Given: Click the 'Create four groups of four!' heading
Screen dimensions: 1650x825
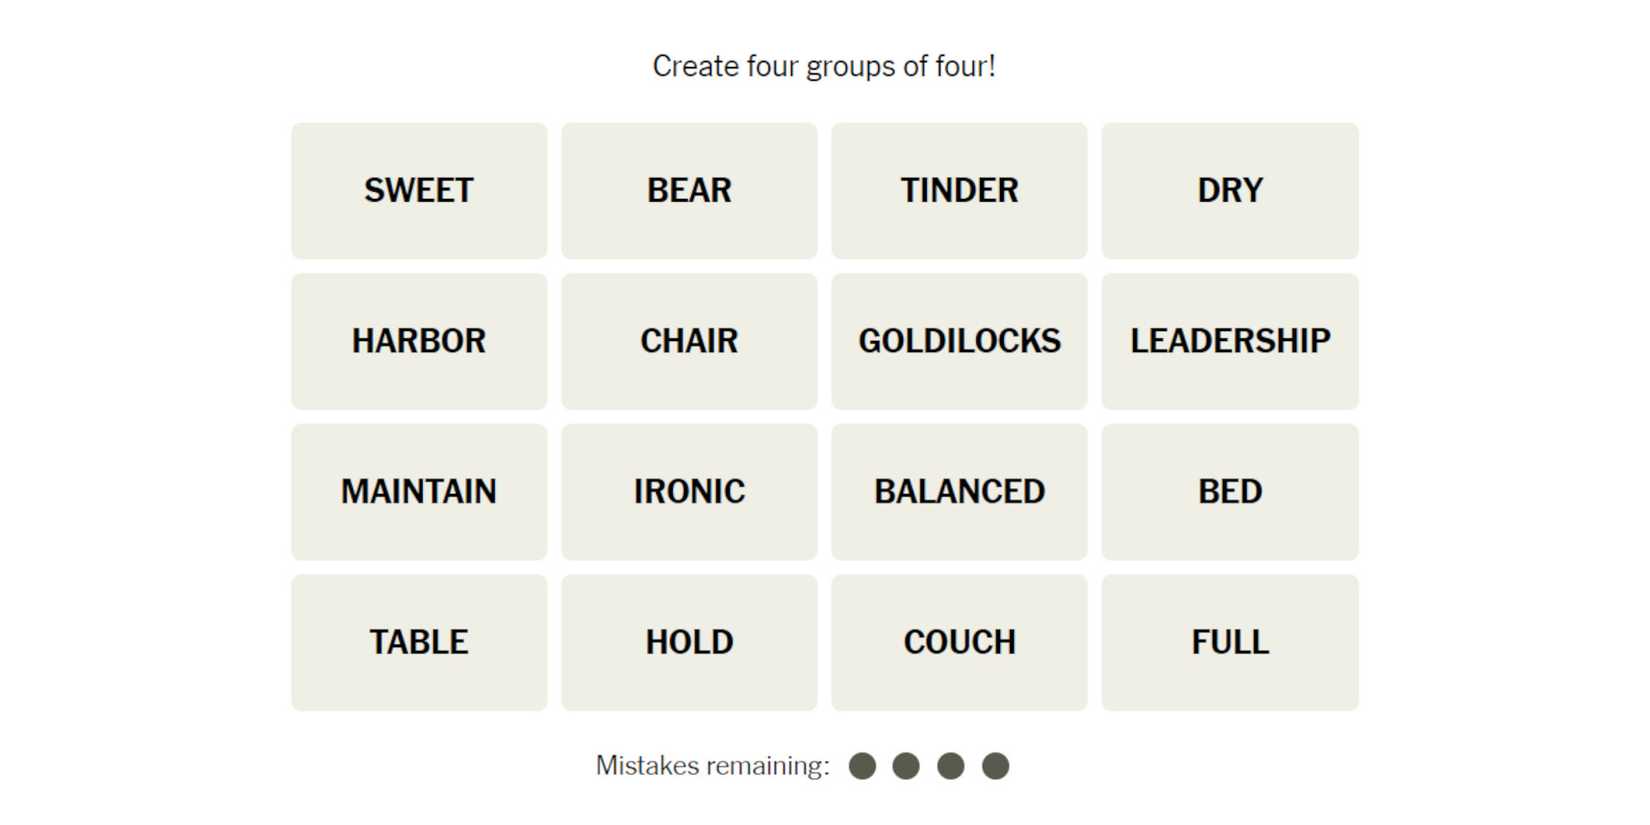Looking at the screenshot, I should (824, 66).
